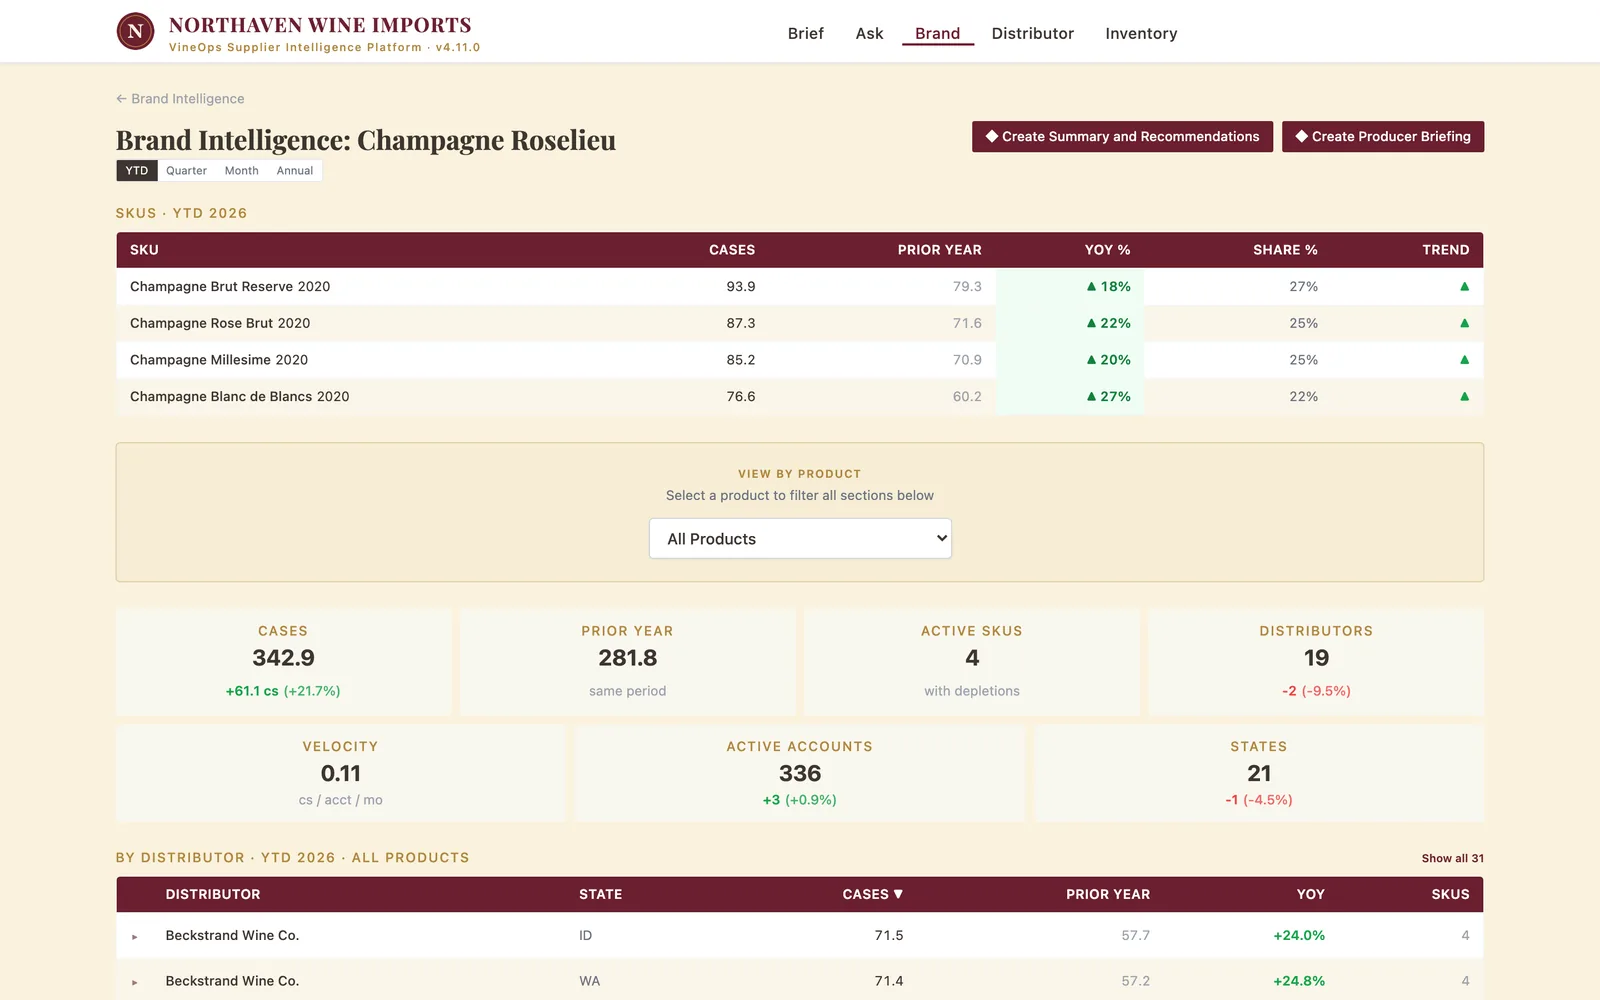The width and height of the screenshot is (1600, 1000).
Task: Click the 22% YoY value cell
Action: pyautogui.click(x=1070, y=323)
